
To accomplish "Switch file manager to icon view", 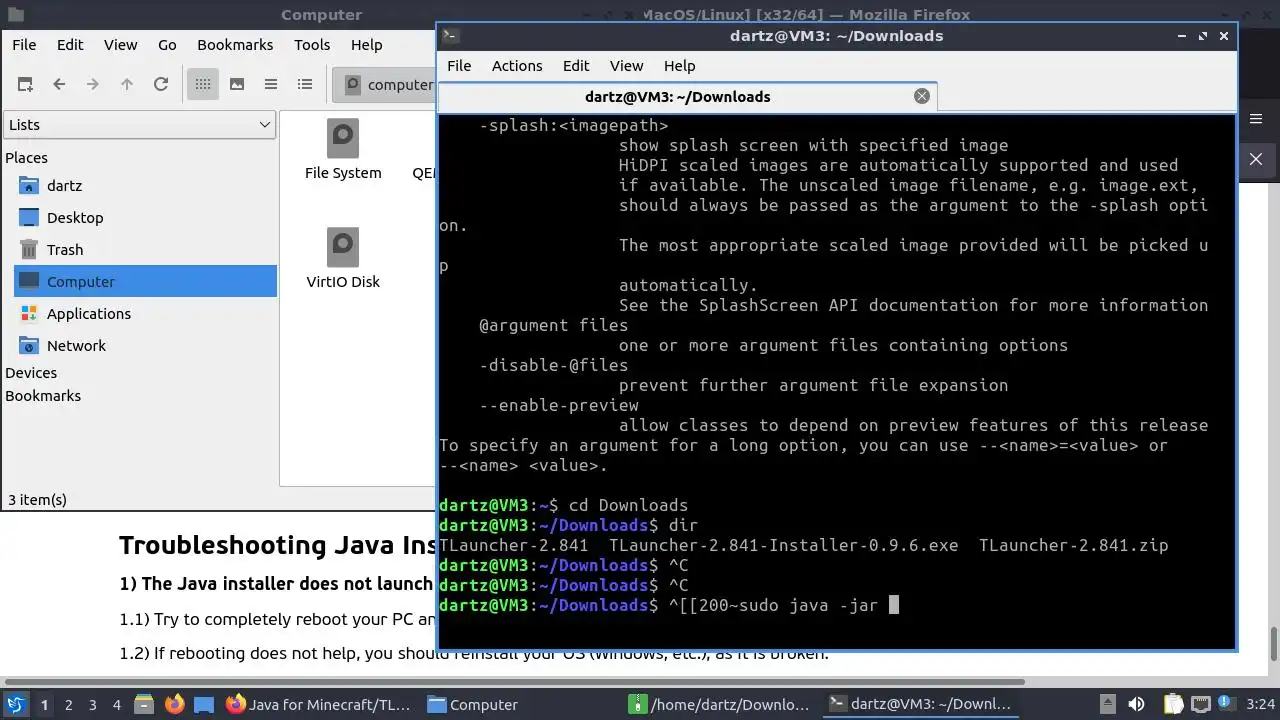I will pos(203,85).
